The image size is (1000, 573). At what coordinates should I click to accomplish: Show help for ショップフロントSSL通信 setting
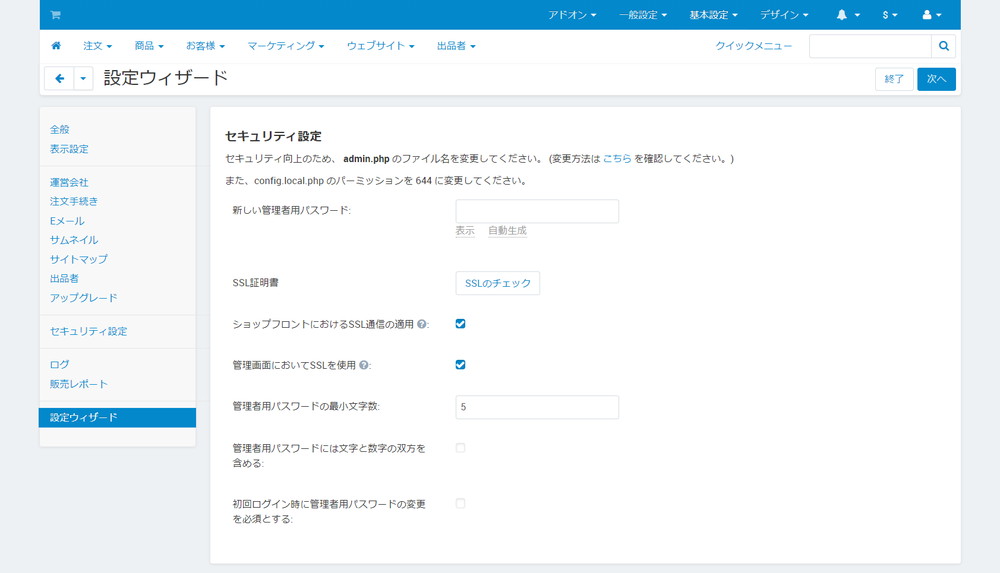tap(422, 324)
